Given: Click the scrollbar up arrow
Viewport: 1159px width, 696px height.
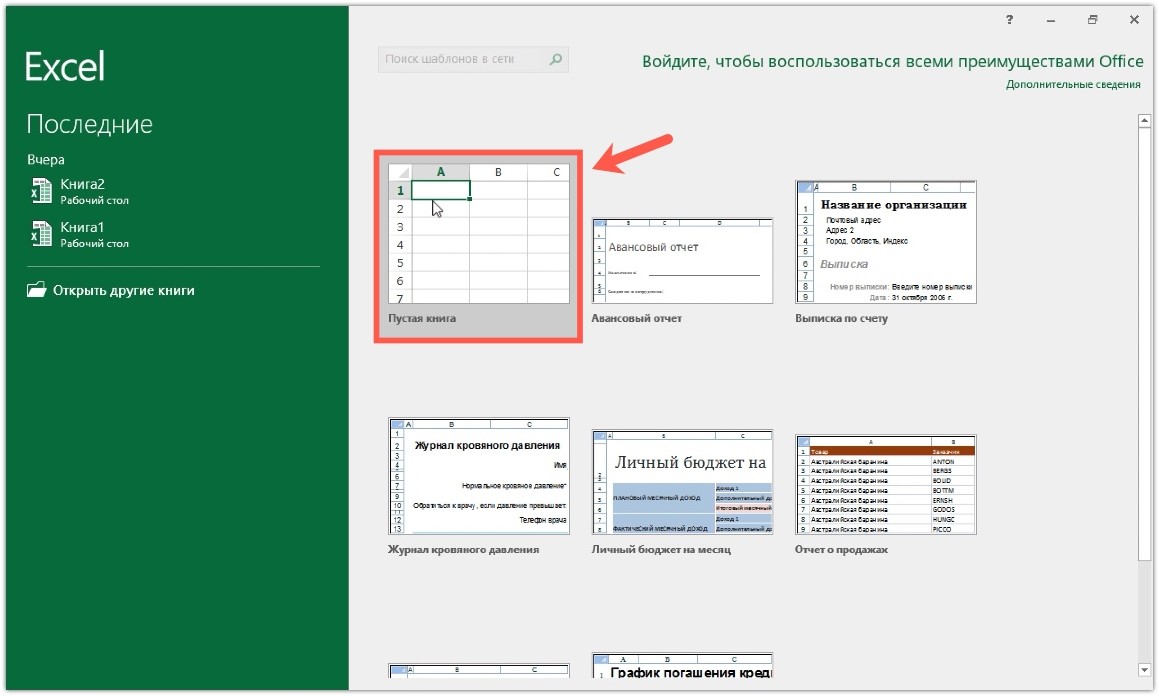Looking at the screenshot, I should [1144, 120].
